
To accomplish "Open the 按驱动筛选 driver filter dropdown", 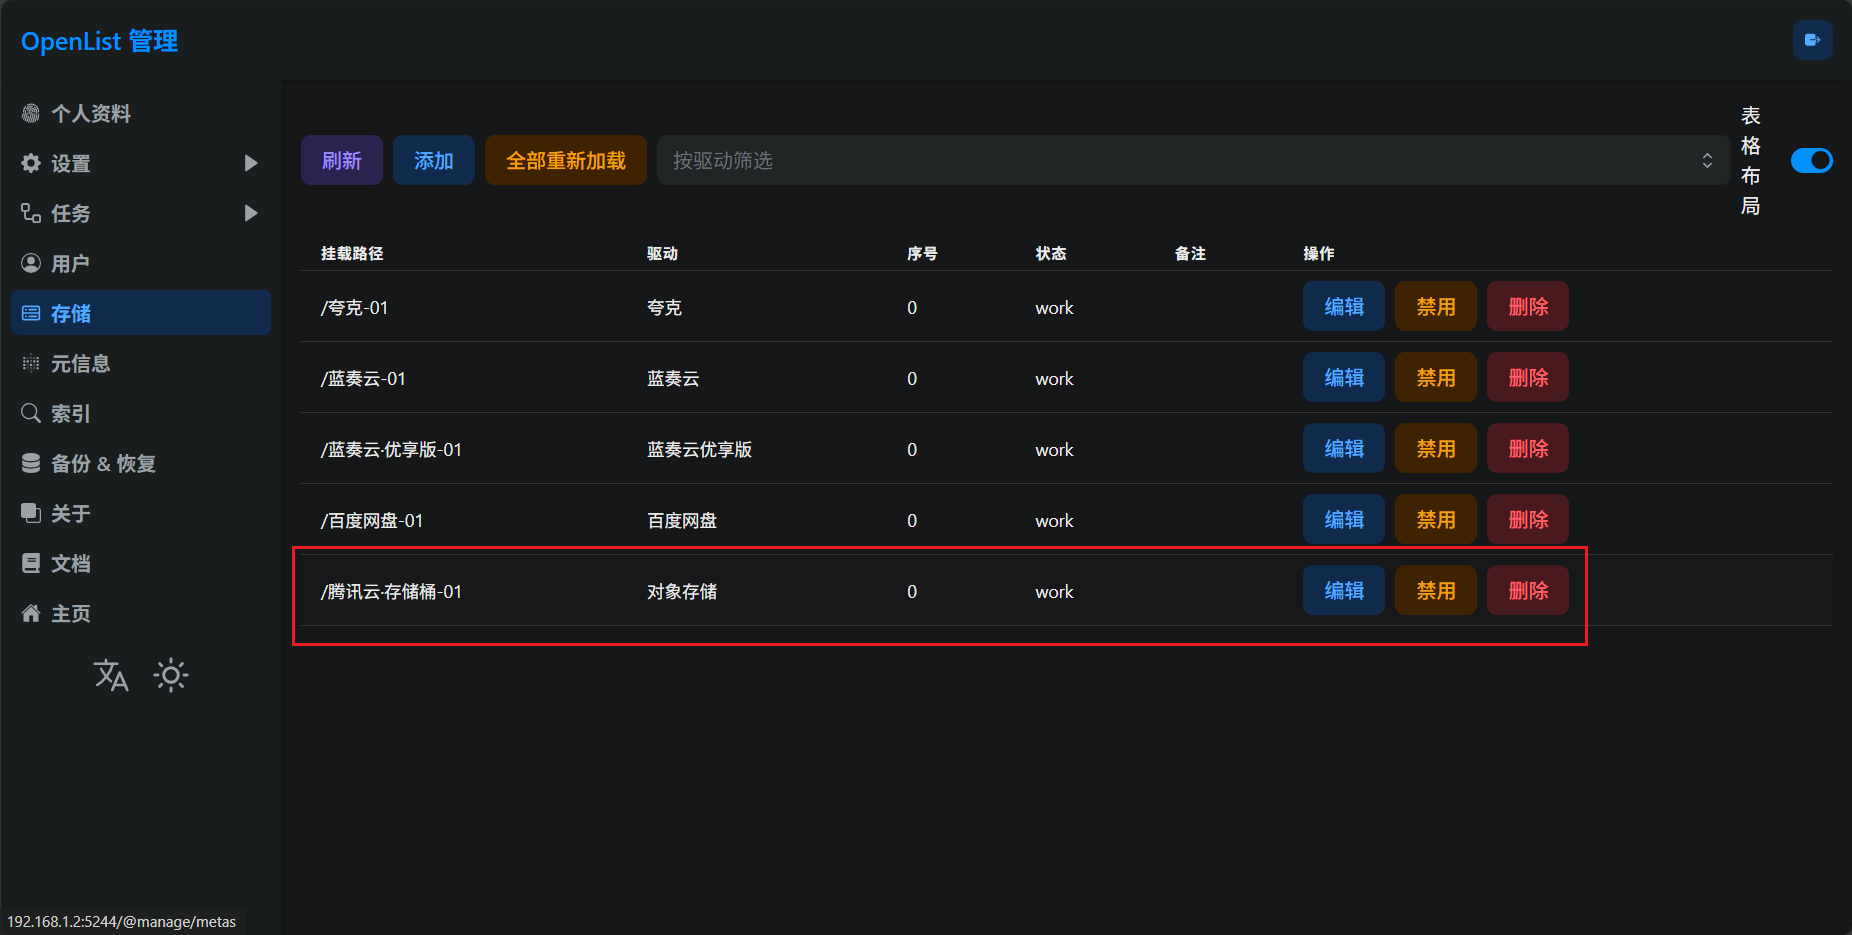I will (1192, 160).
